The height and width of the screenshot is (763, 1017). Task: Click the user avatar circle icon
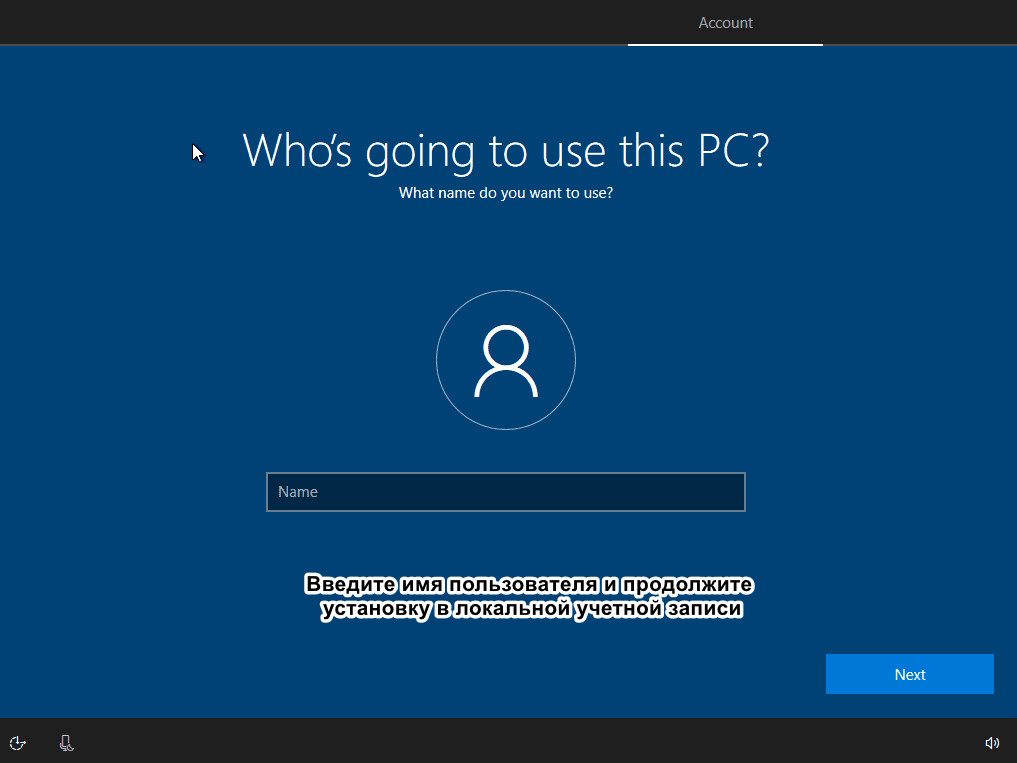(x=506, y=360)
